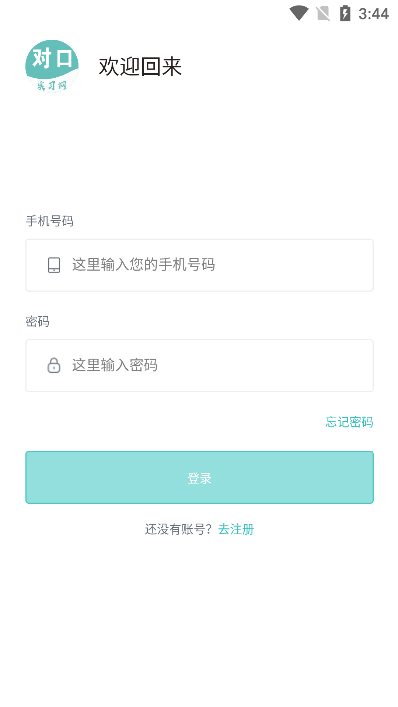Screen dimensions: 398x707
Task: Tap the 对口 characters in the logo
Action: pyautogui.click(x=52, y=59)
